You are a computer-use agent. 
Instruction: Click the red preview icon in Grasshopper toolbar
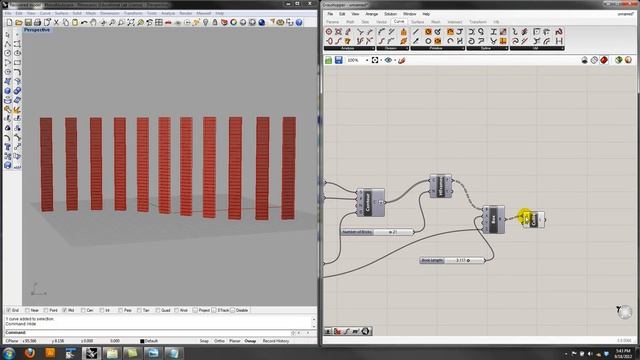click(x=604, y=60)
